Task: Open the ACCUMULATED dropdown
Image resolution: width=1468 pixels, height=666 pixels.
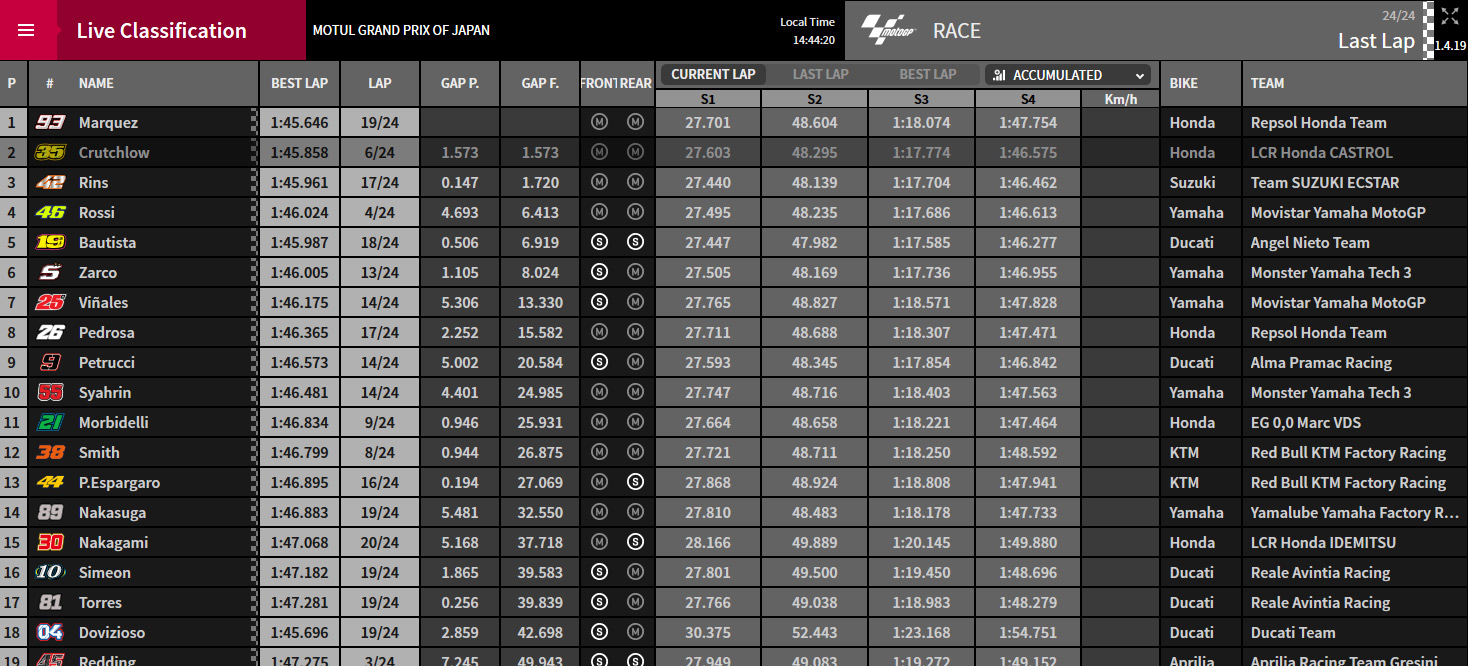Action: pos(1067,75)
